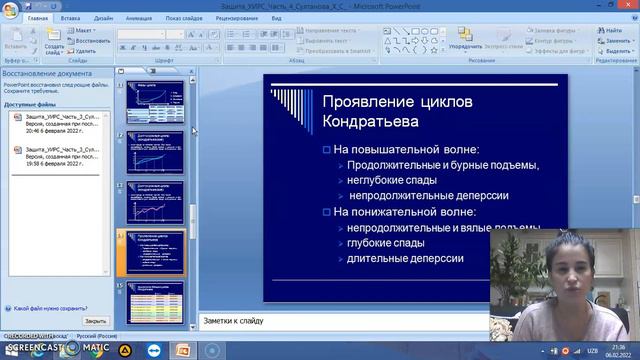Select the five-point star shape
This screenshot has width=640, height=360.
pos(434,50)
